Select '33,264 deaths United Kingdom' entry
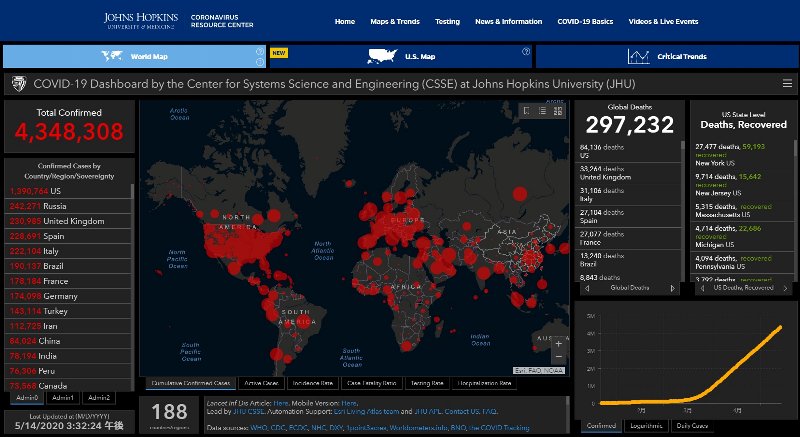 click(628, 173)
